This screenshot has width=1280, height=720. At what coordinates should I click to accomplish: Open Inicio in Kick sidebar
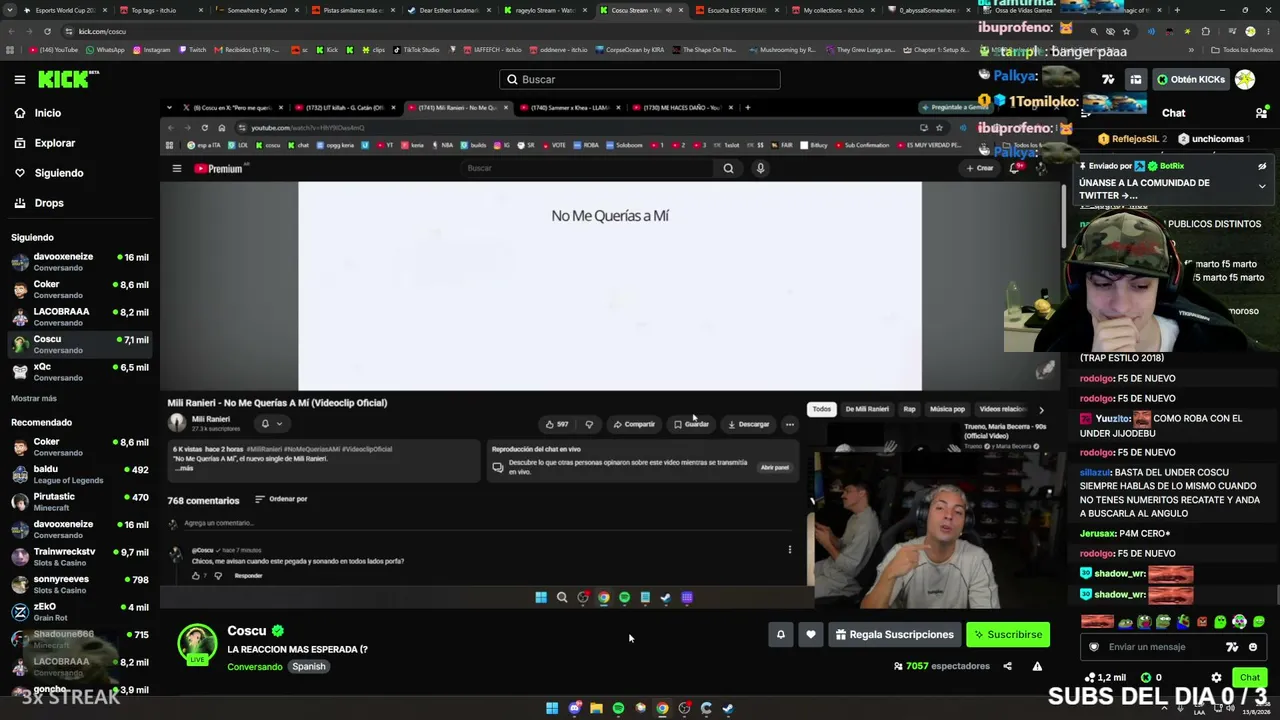click(48, 113)
